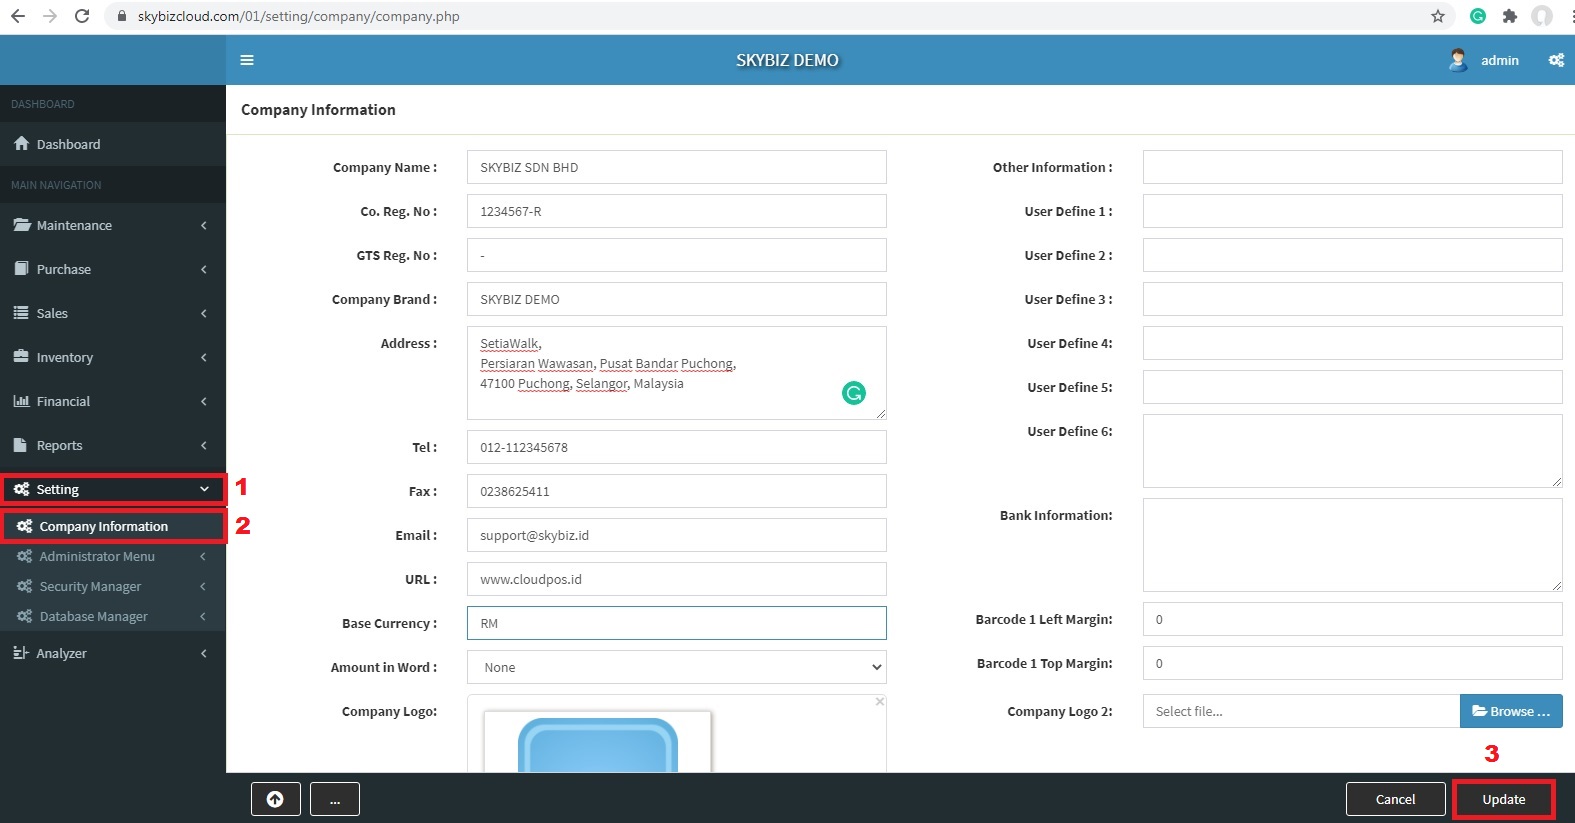The height and width of the screenshot is (823, 1575).
Task: Click the admin user avatar icon
Action: (x=1458, y=60)
